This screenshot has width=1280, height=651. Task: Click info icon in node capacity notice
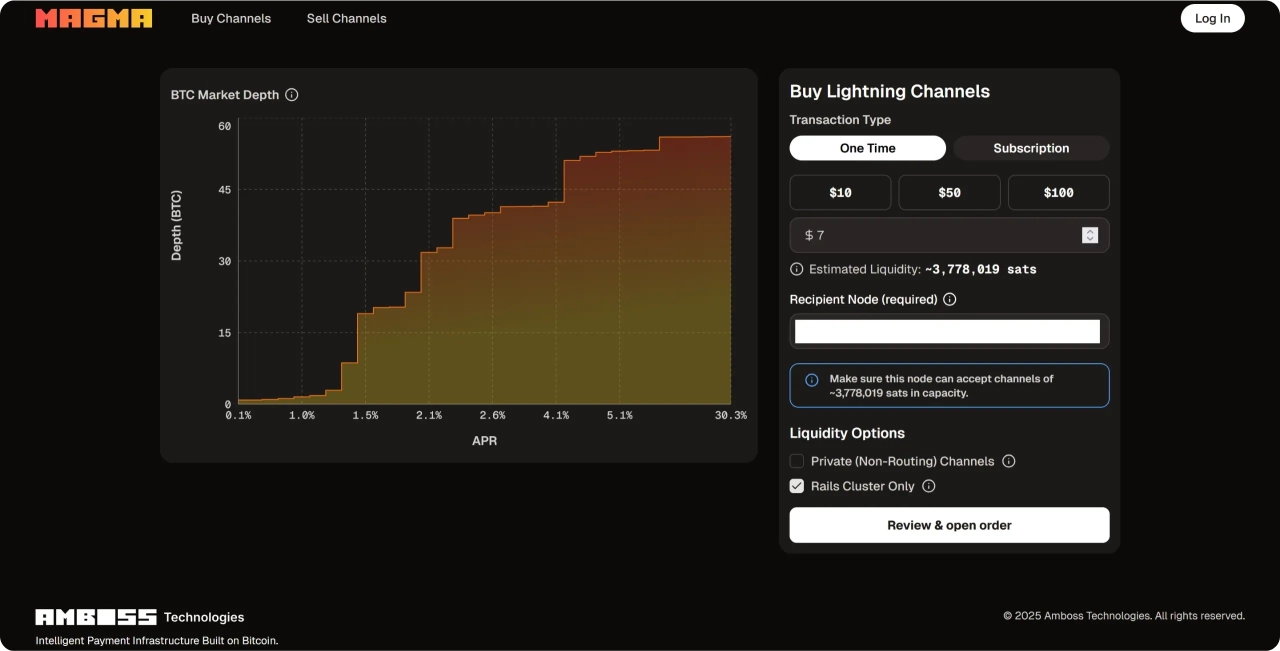(812, 380)
